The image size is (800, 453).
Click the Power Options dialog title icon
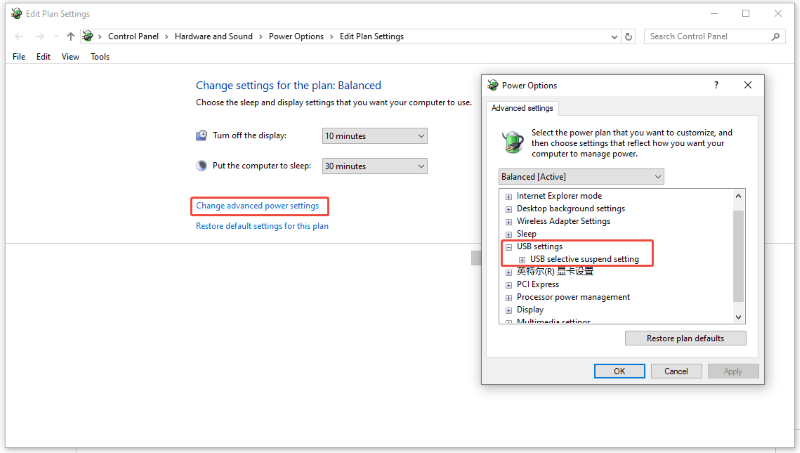click(493, 85)
